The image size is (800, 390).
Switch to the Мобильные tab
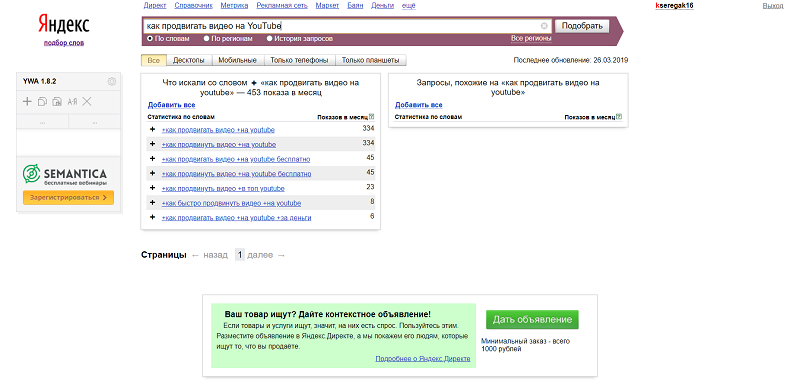[237, 60]
